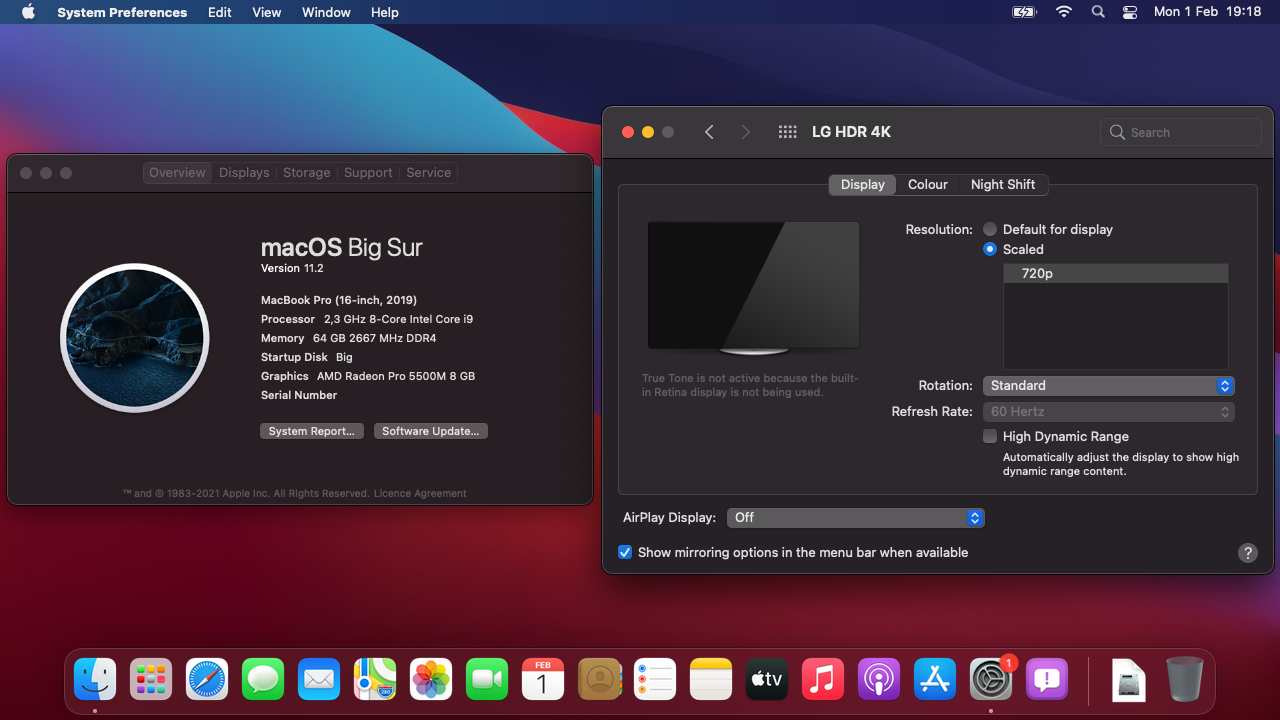Open the Rotation dropdown
1280x720 pixels.
(1108, 385)
